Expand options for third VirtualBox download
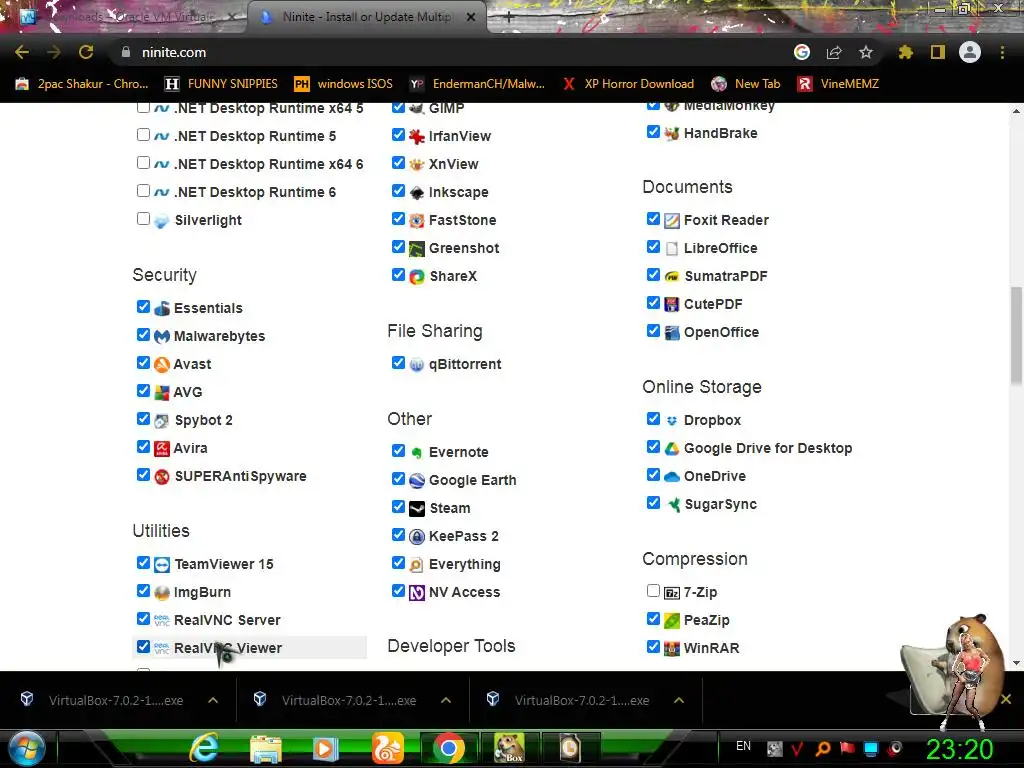 click(679, 700)
